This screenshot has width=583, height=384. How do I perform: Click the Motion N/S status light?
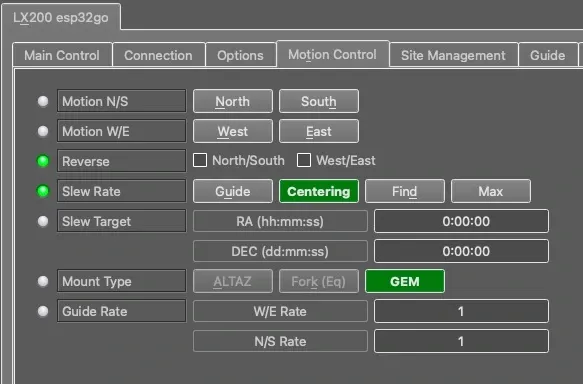point(43,101)
